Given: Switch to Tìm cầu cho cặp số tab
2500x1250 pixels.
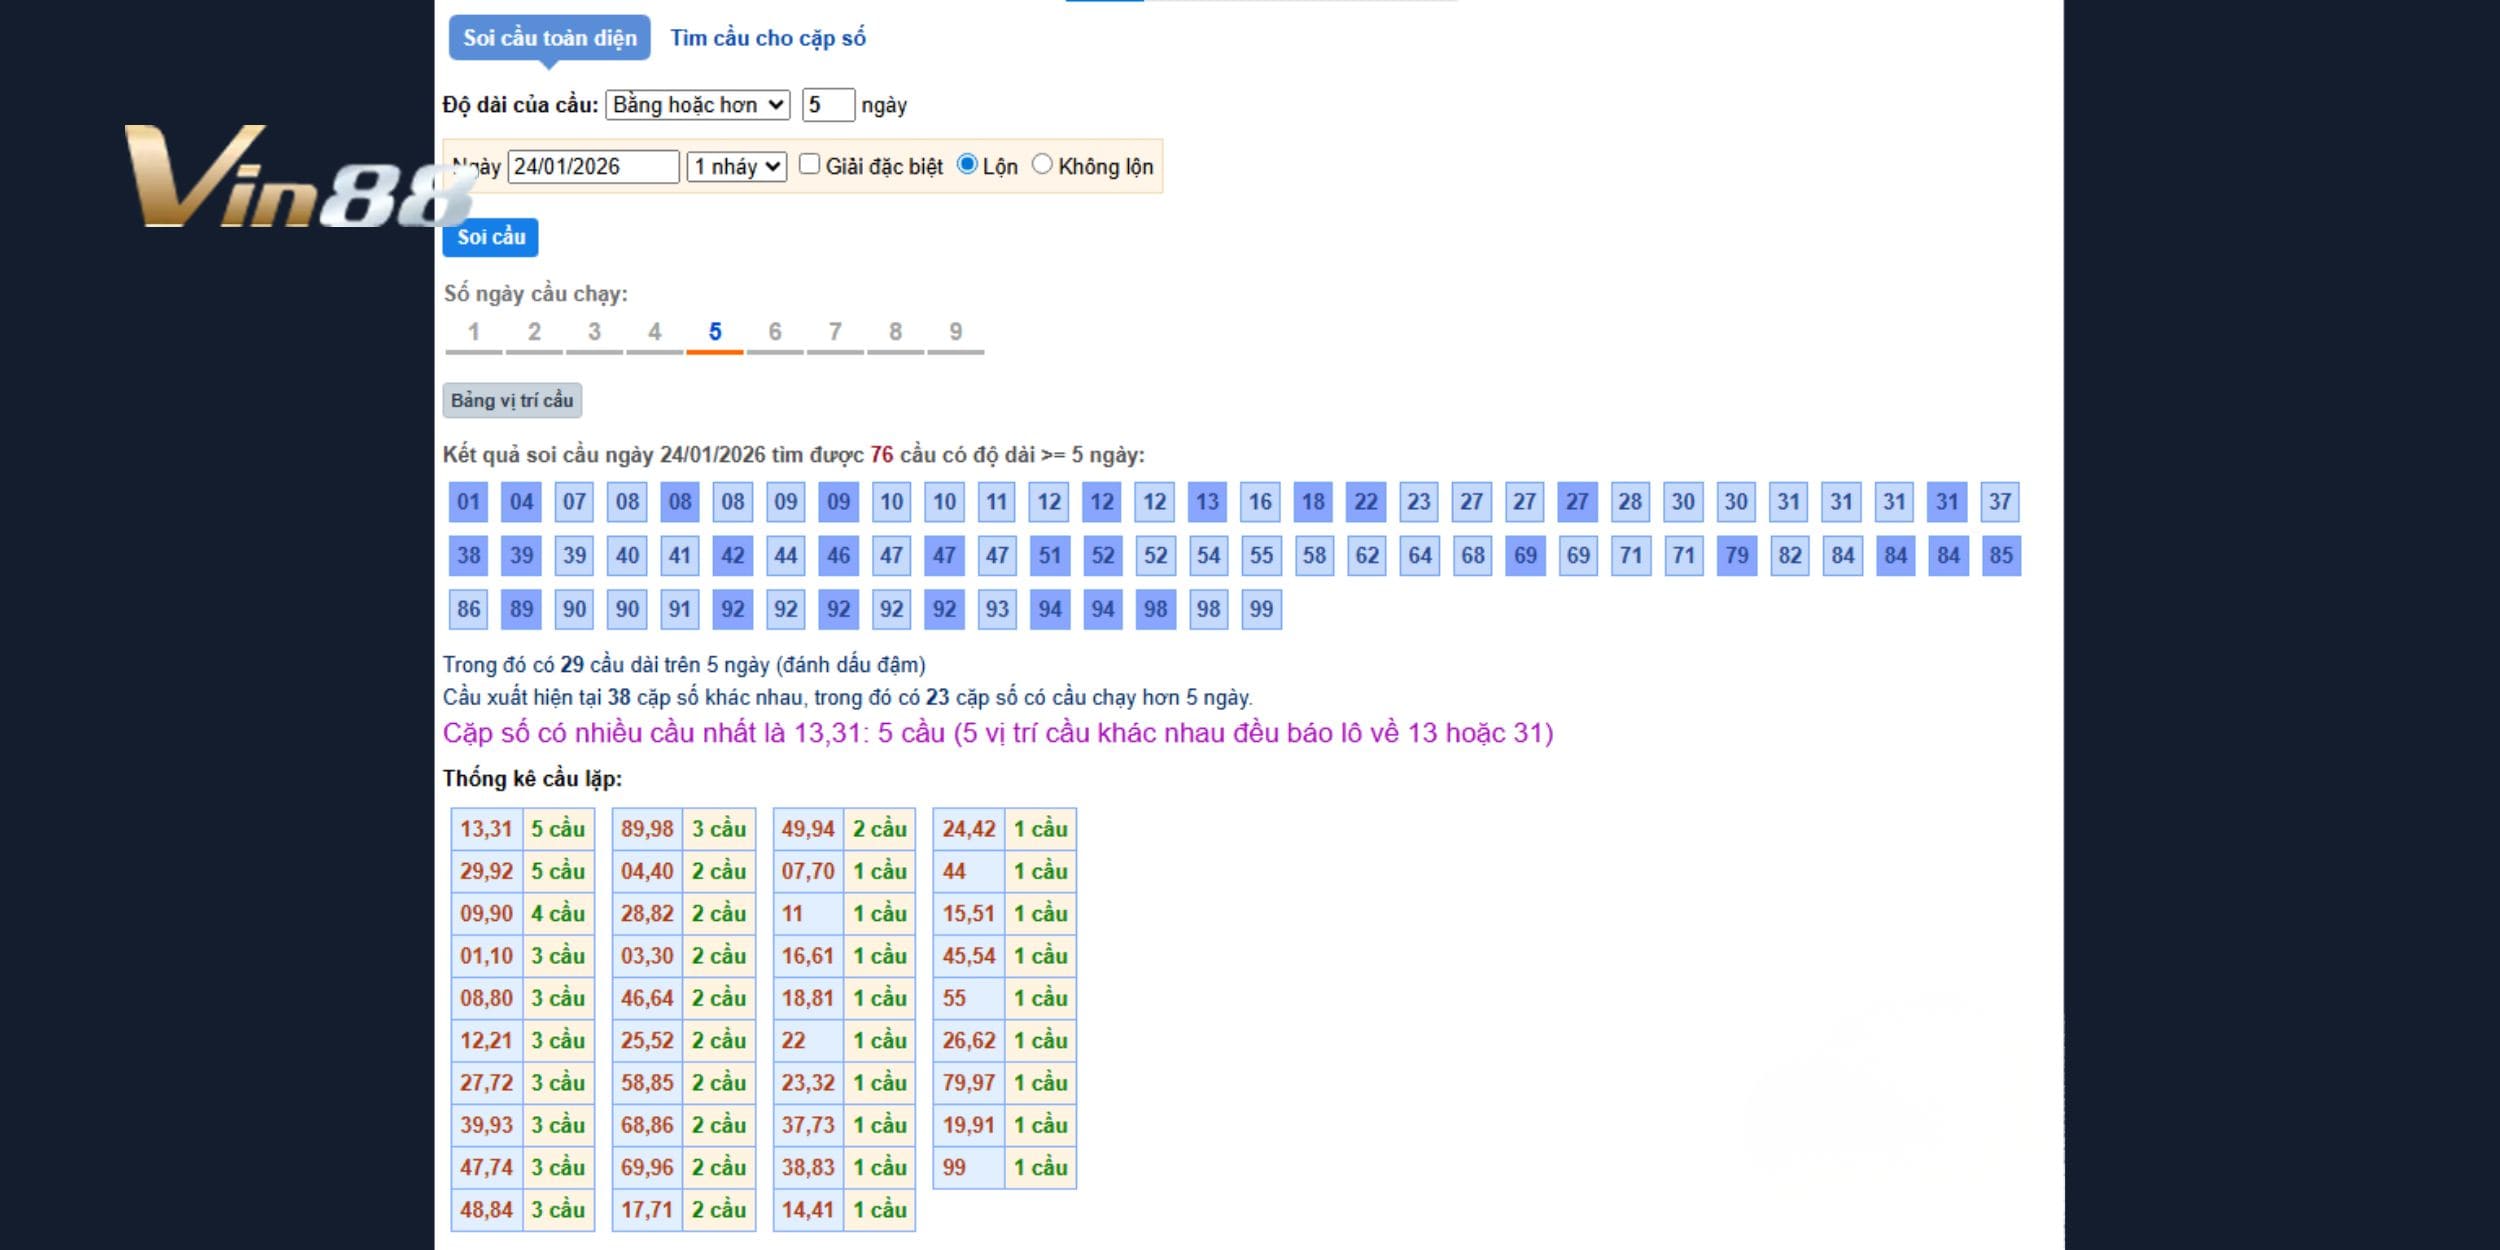Looking at the screenshot, I should tap(767, 38).
